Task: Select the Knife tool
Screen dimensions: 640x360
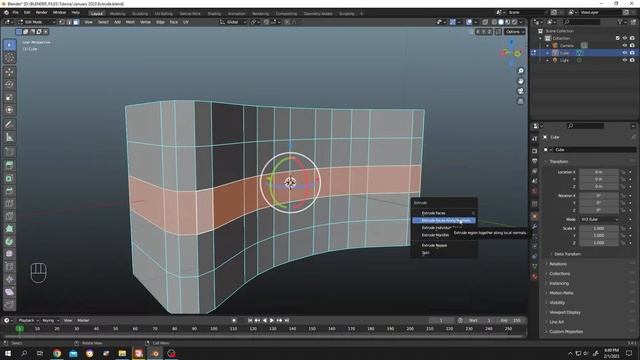Action: coord(9,216)
